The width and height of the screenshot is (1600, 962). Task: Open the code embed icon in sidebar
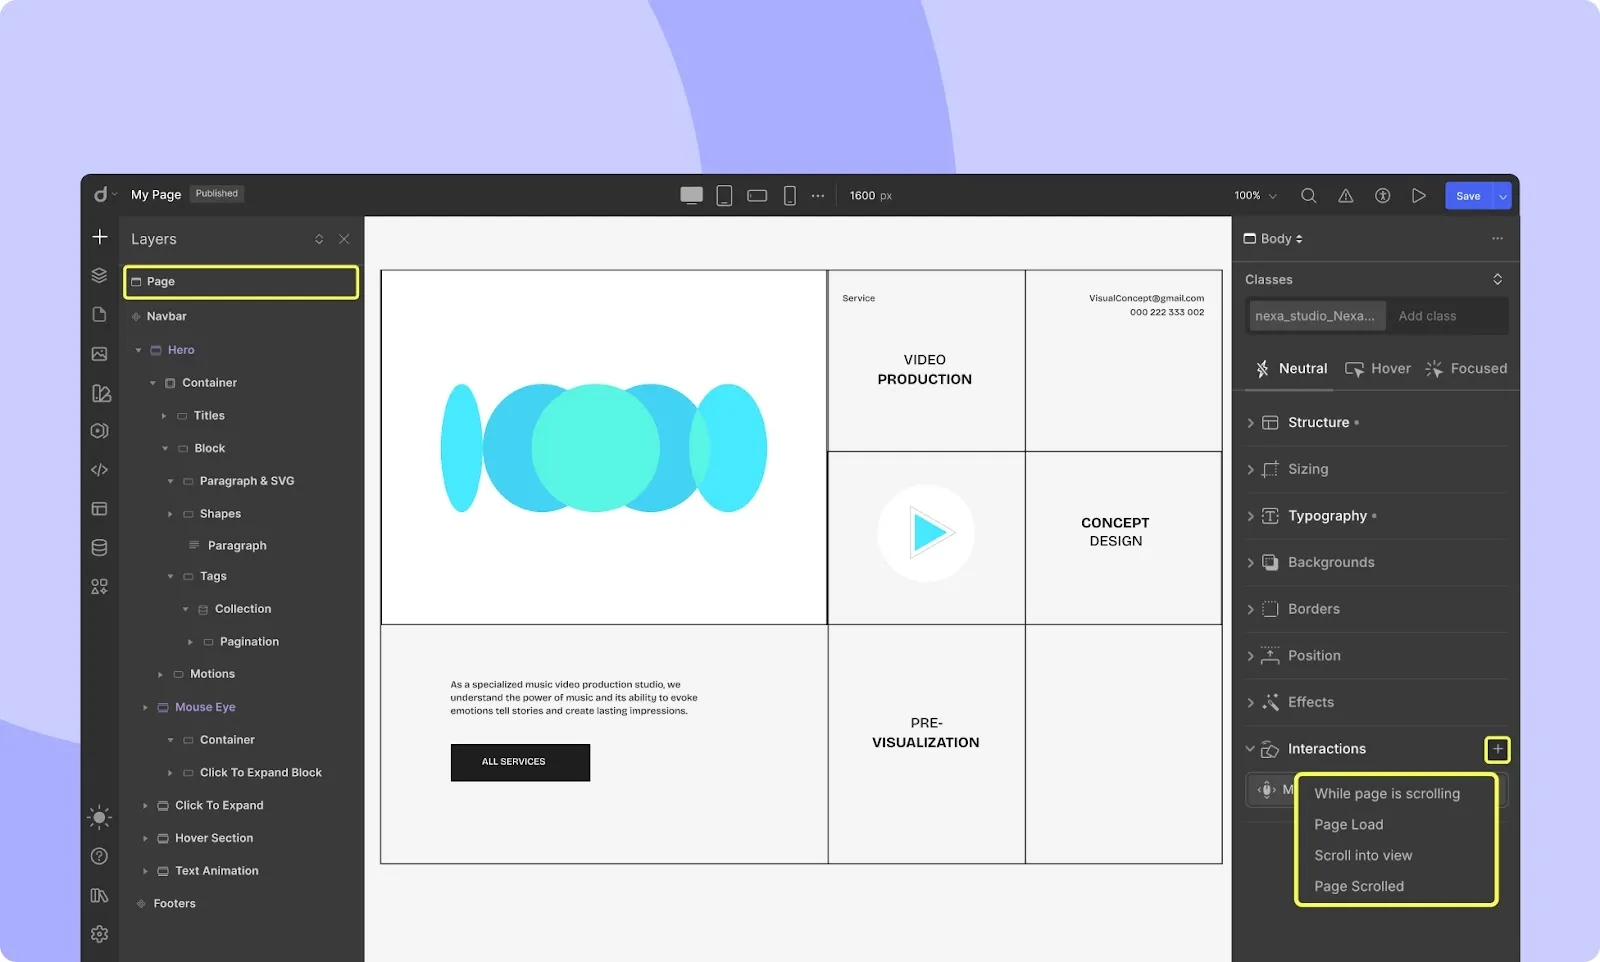pyautogui.click(x=100, y=470)
